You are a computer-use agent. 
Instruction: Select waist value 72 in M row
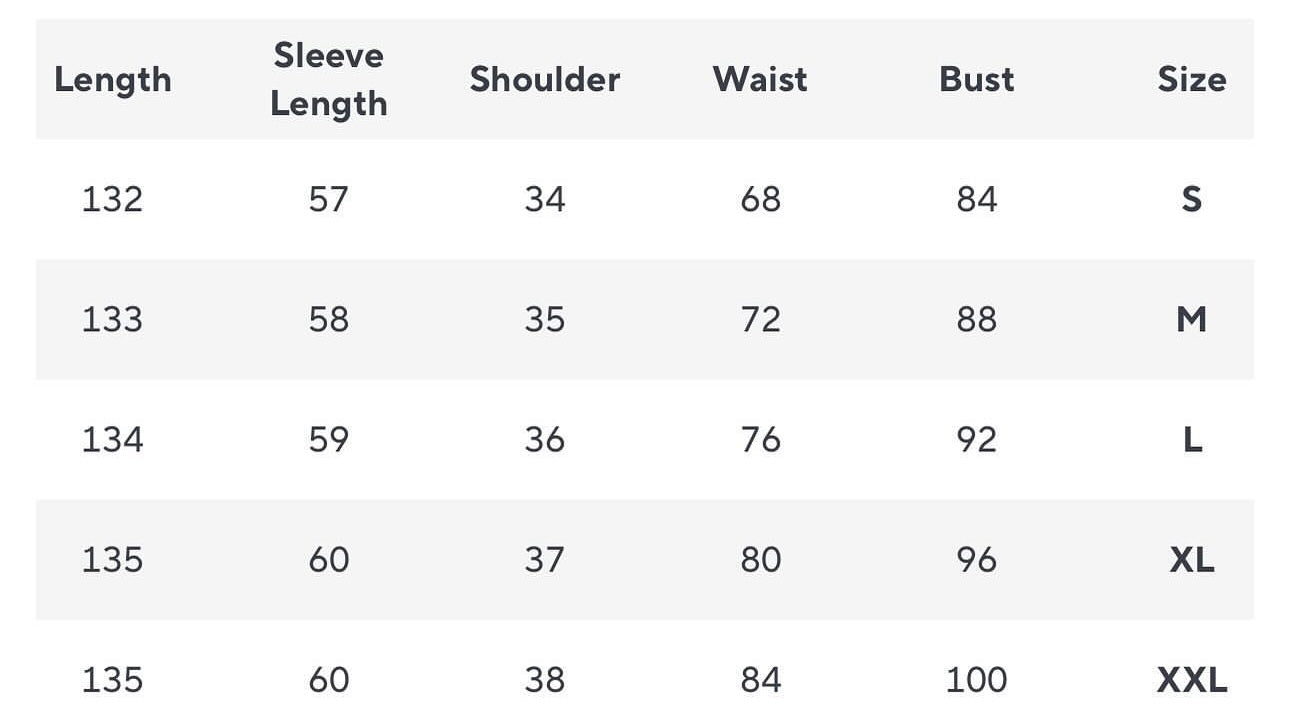click(760, 319)
